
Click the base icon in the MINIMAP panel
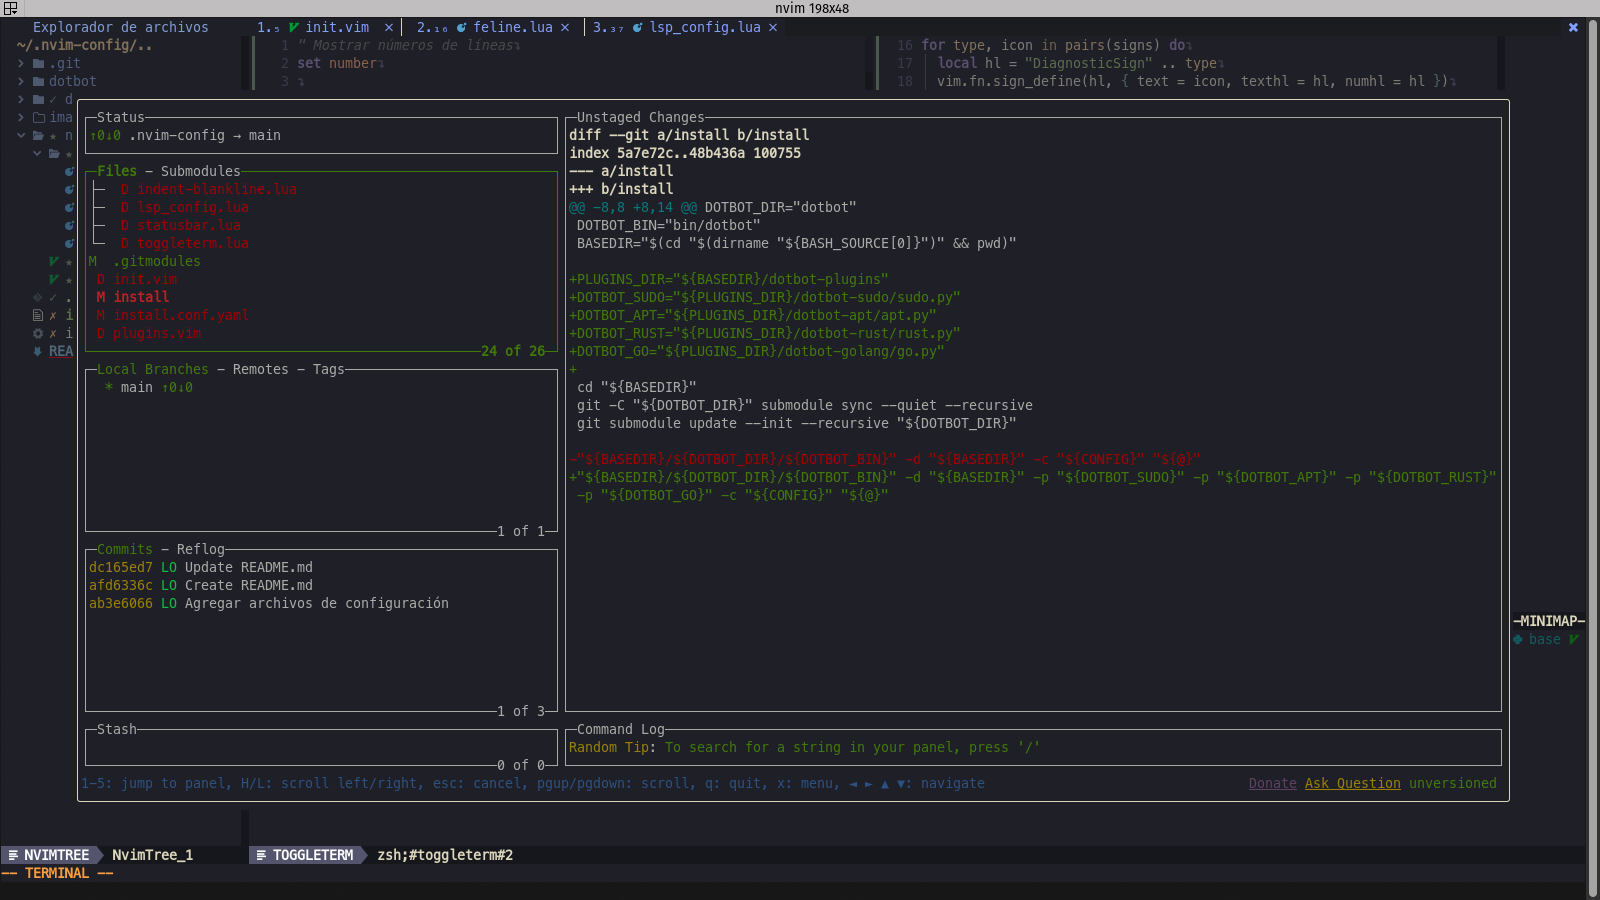tap(1518, 639)
